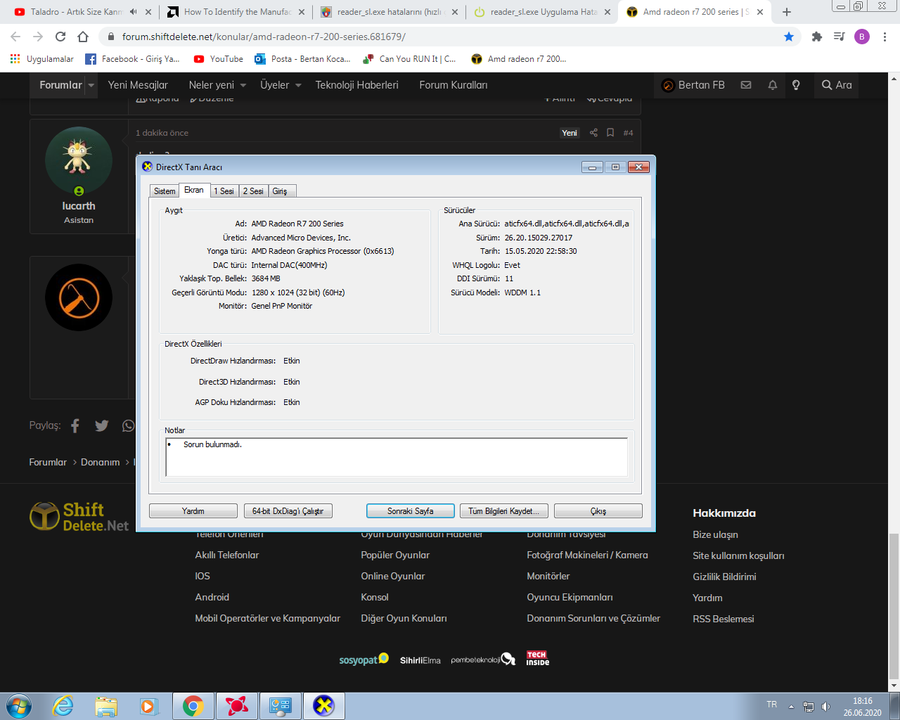Close the Taladro YouTube tab

[x=149, y=12]
